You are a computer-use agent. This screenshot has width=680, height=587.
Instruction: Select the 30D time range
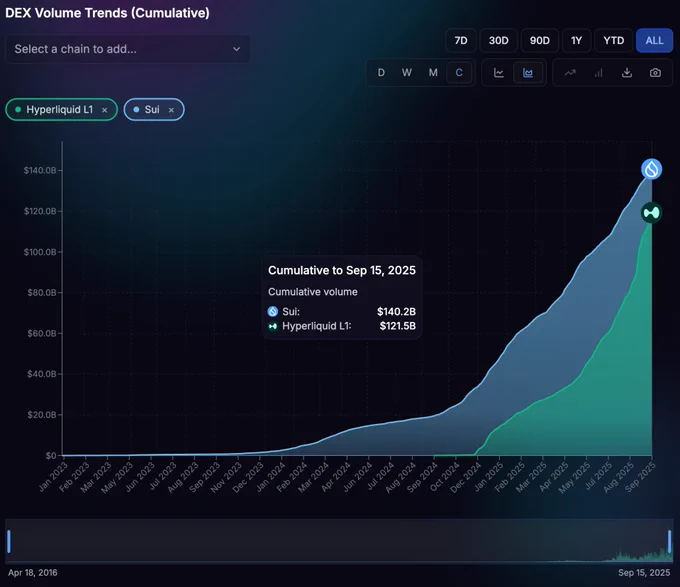pos(498,41)
